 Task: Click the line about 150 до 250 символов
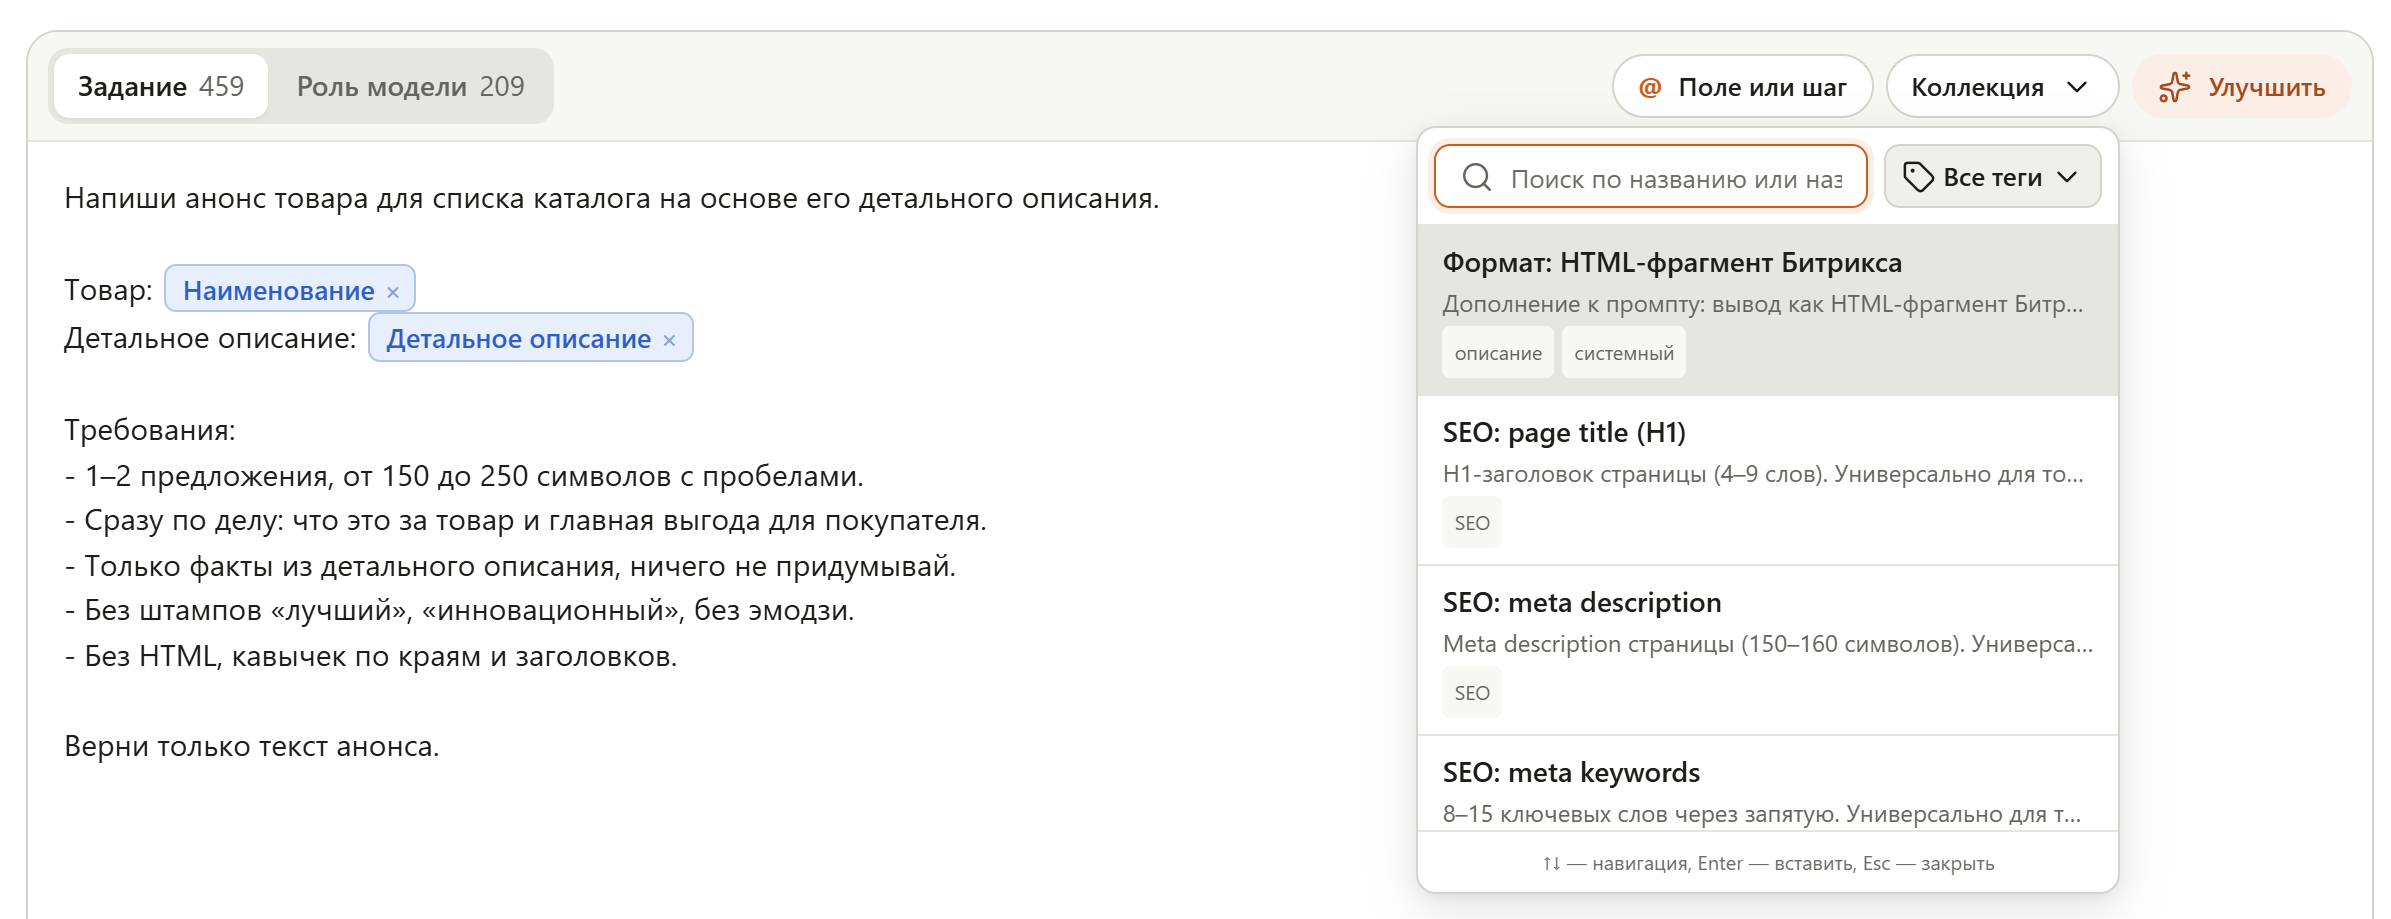pyautogui.click(x=464, y=476)
